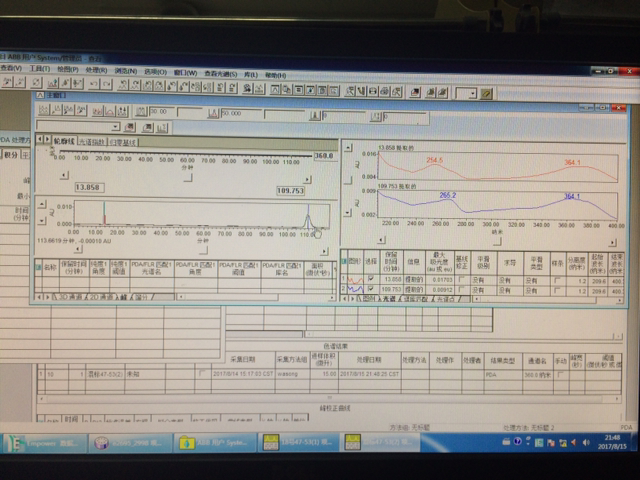Viewport: 640px width, 480px height.
Task: Click the undo arrow icon in main toolbar
Action: point(94,84)
